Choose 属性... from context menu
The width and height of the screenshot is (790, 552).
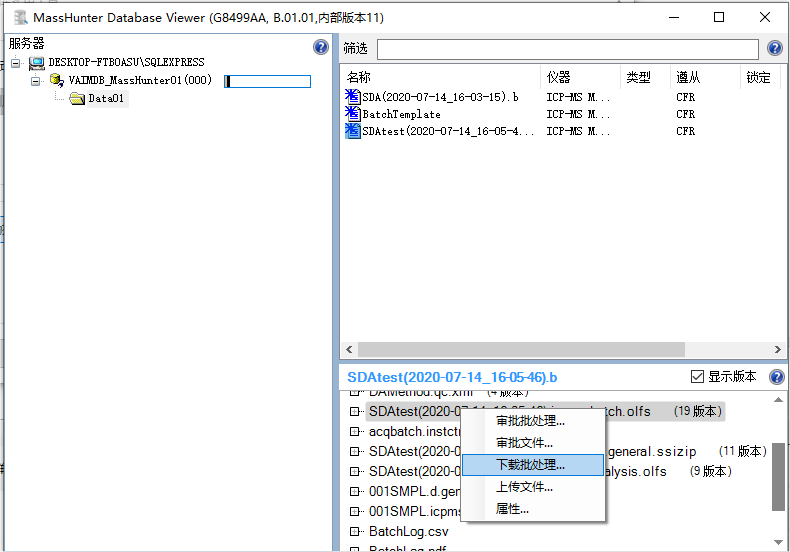click(533, 509)
